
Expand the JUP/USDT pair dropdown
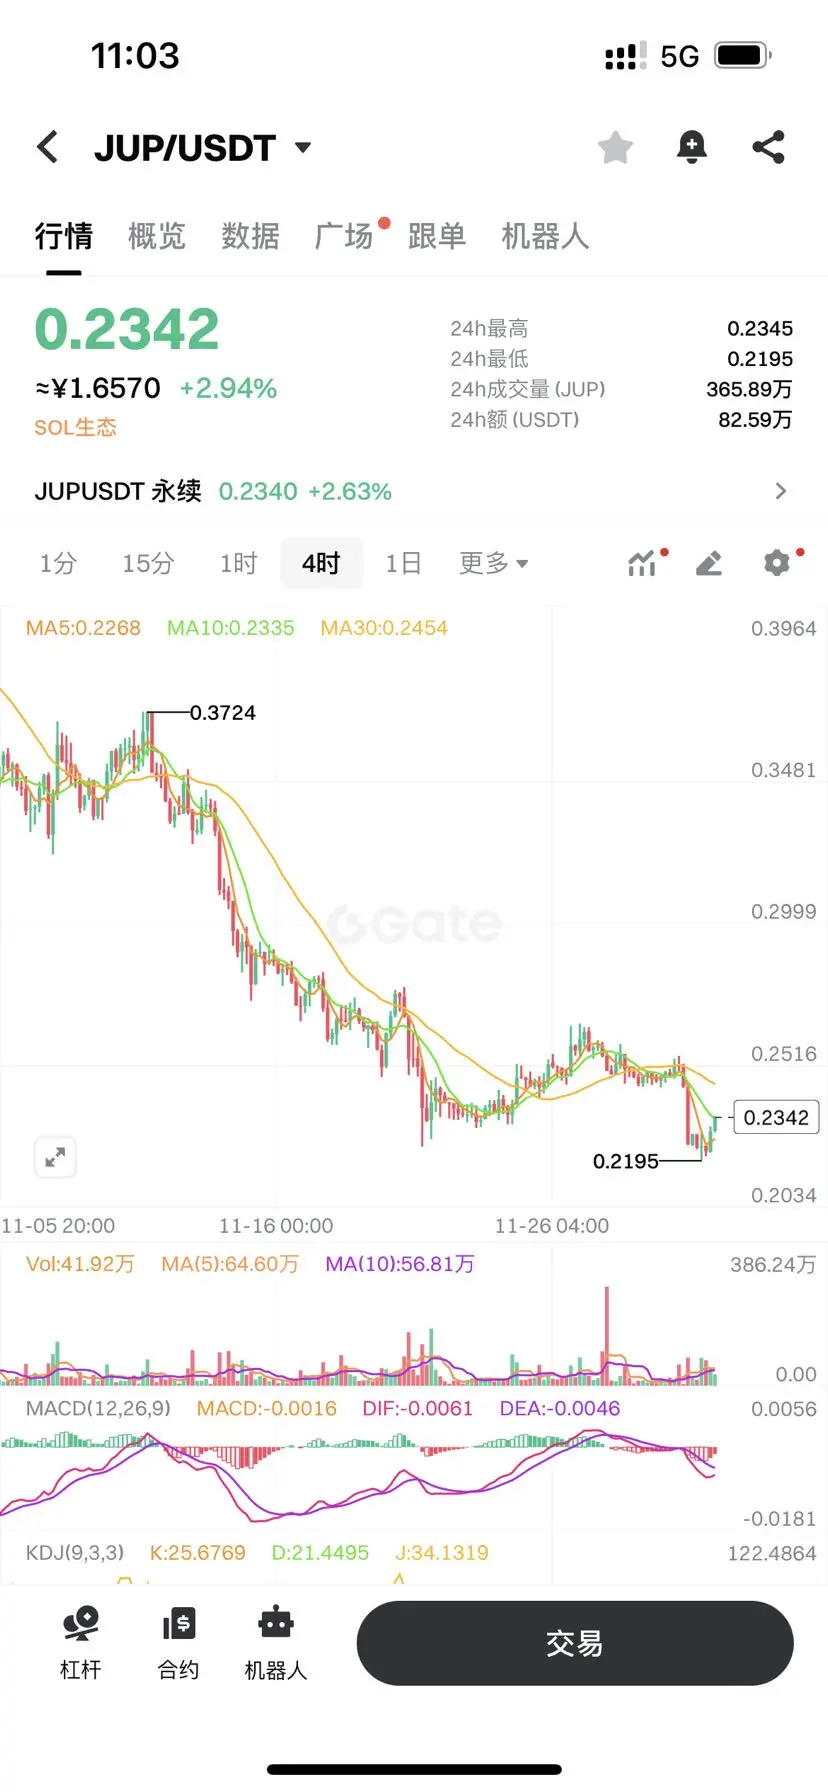tap(303, 148)
